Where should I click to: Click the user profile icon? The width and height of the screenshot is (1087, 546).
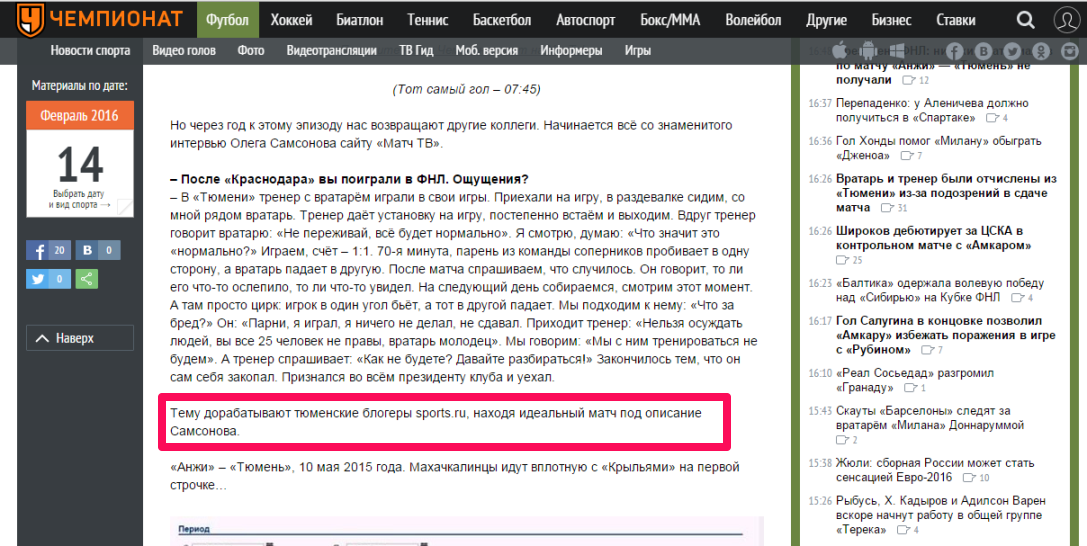click(x=1060, y=20)
